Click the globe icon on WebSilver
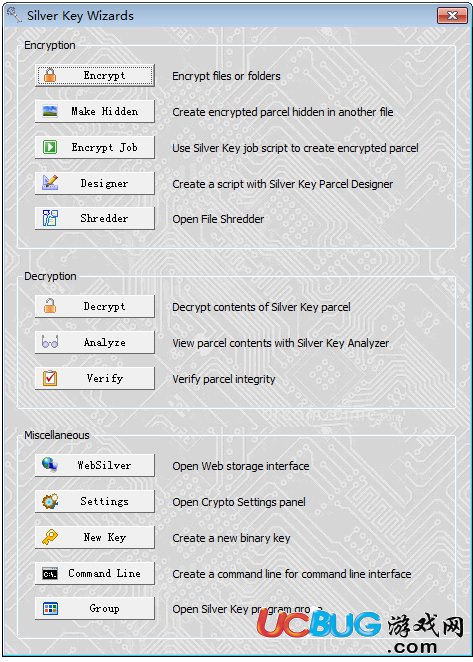The image size is (473, 662). tap(50, 465)
